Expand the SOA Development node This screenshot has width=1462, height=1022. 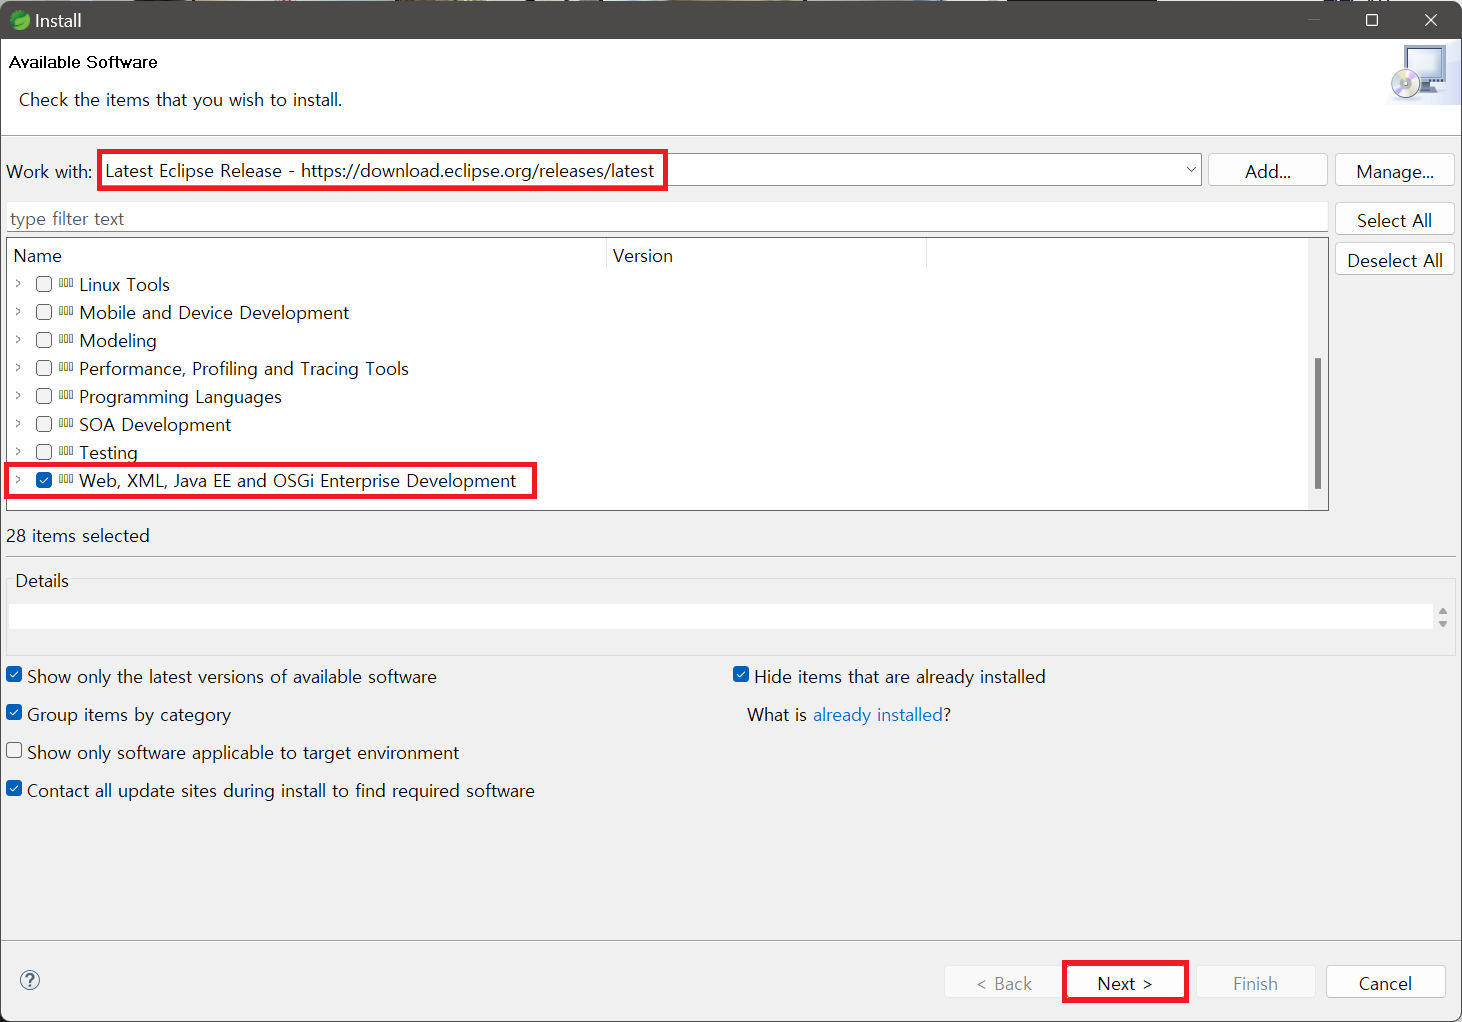tap(18, 424)
